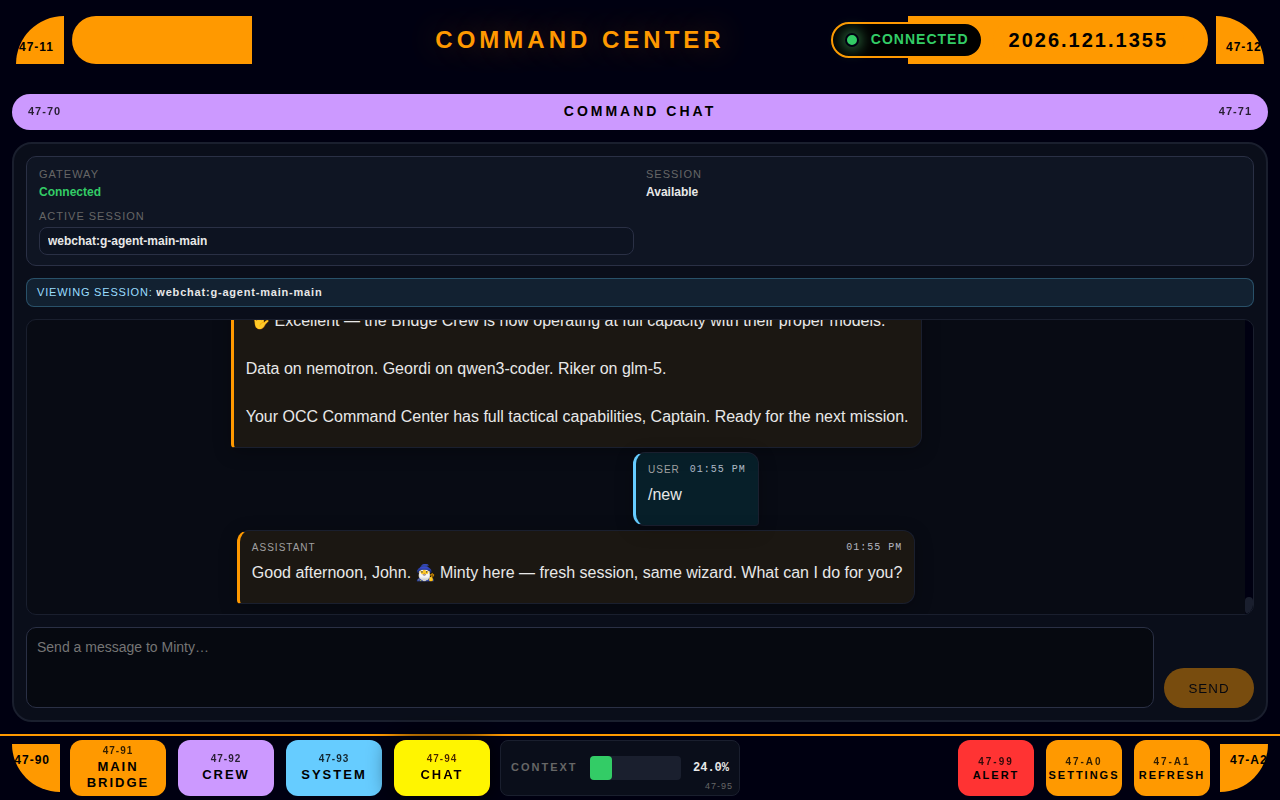This screenshot has height=800, width=1280.
Task: Open the active session selector
Action: tap(336, 241)
